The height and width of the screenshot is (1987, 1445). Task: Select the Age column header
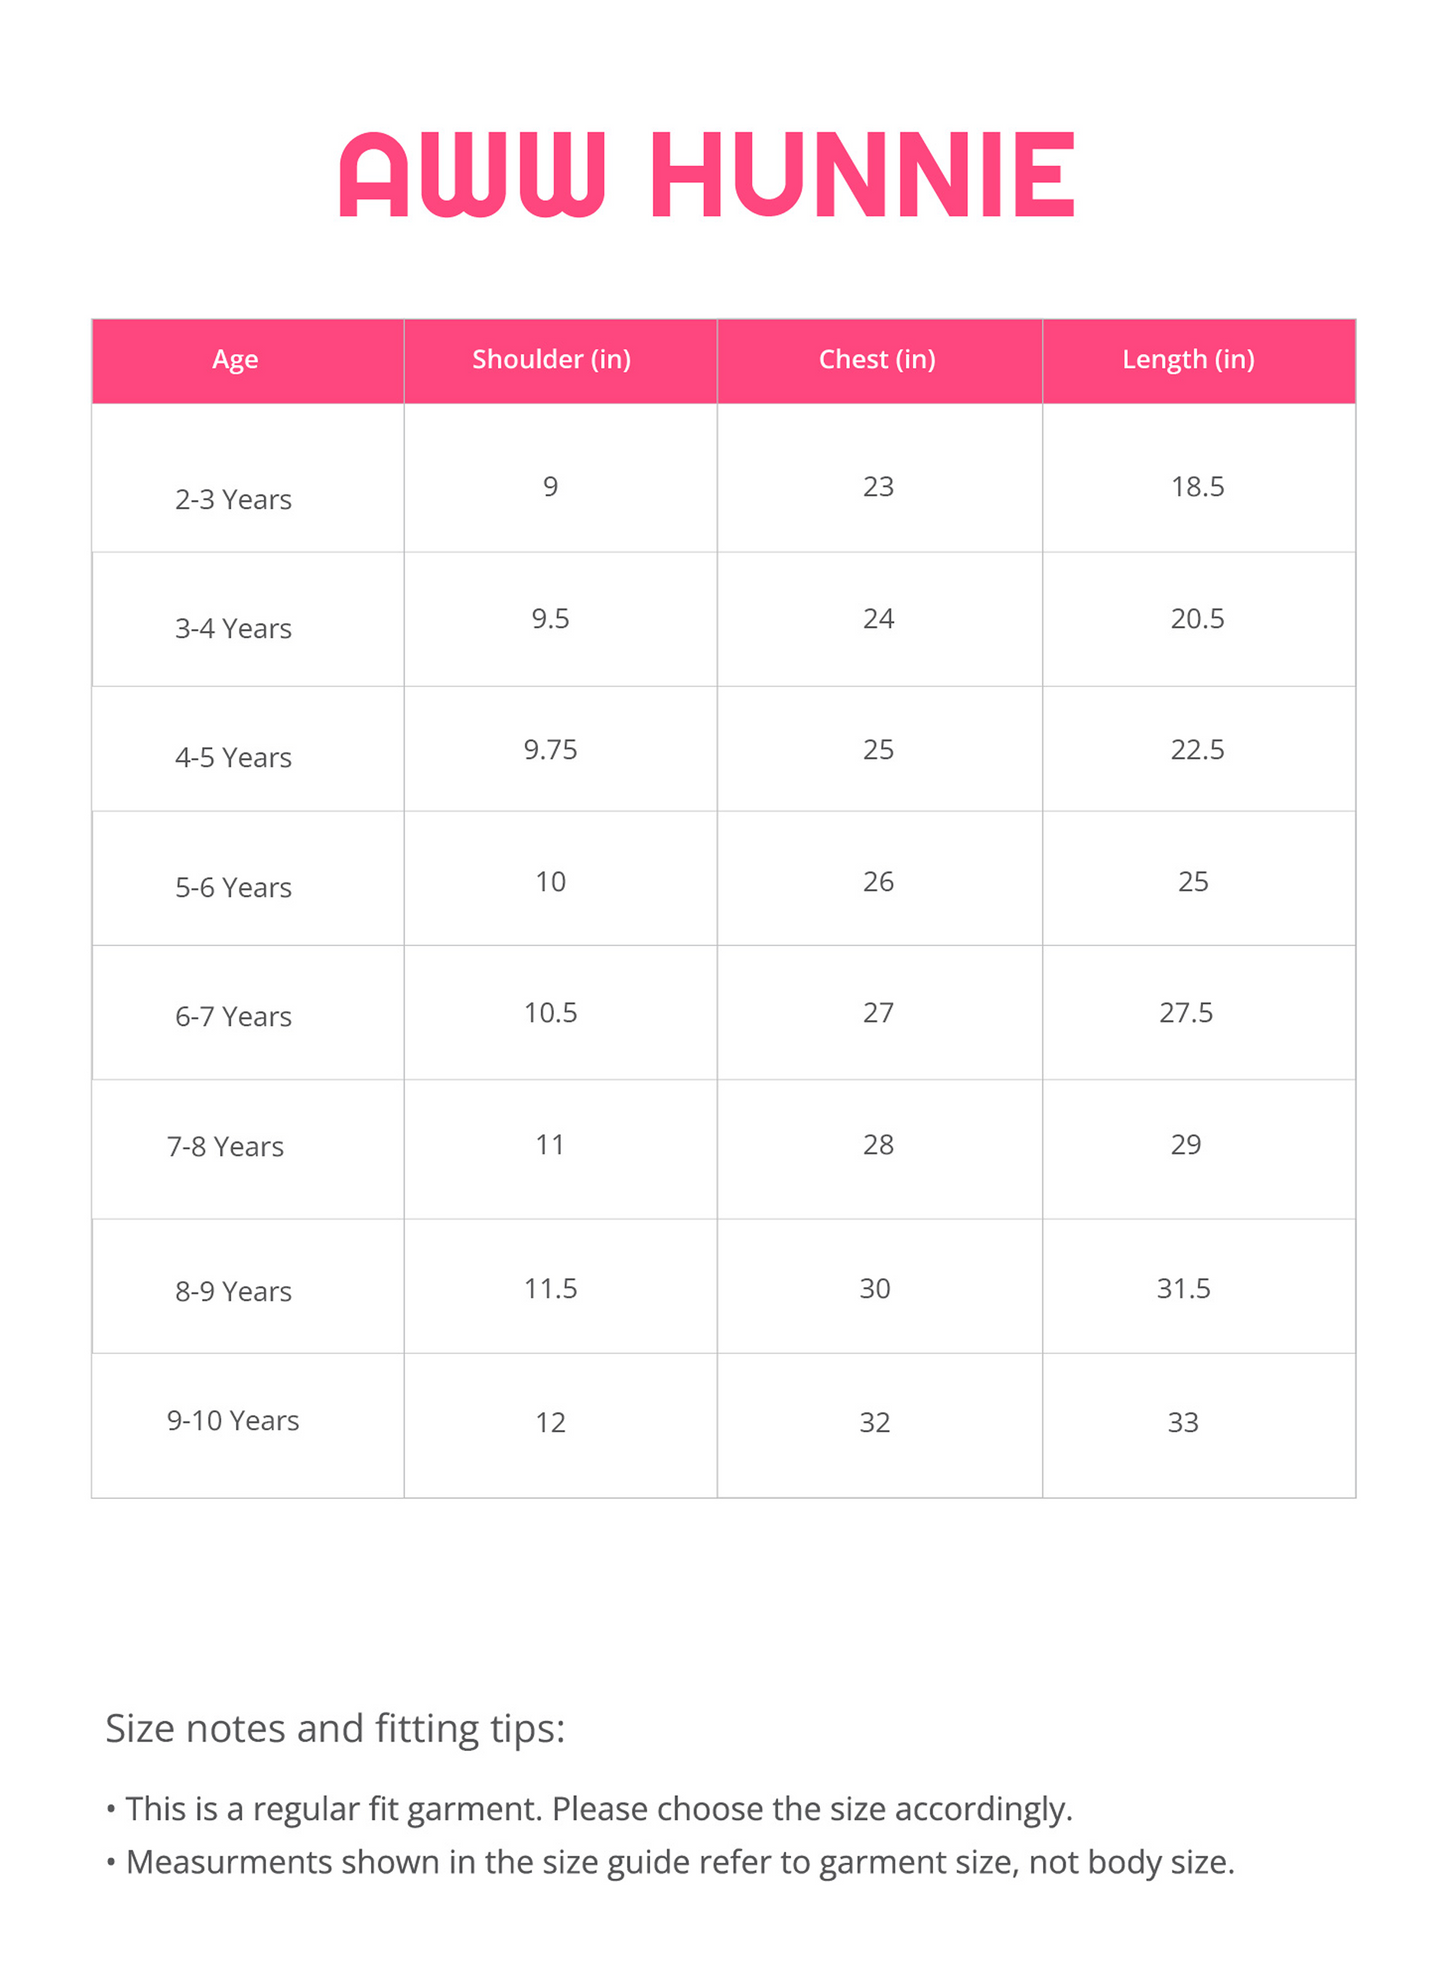tap(235, 359)
